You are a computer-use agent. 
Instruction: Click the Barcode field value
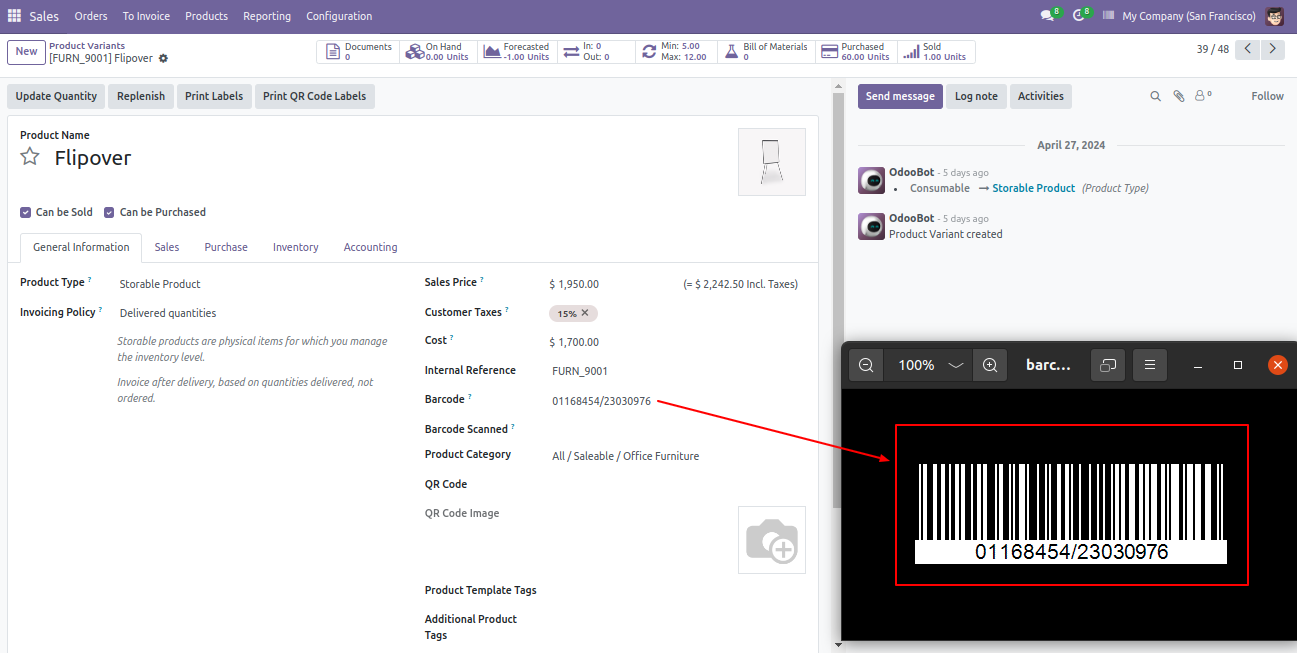(x=602, y=401)
